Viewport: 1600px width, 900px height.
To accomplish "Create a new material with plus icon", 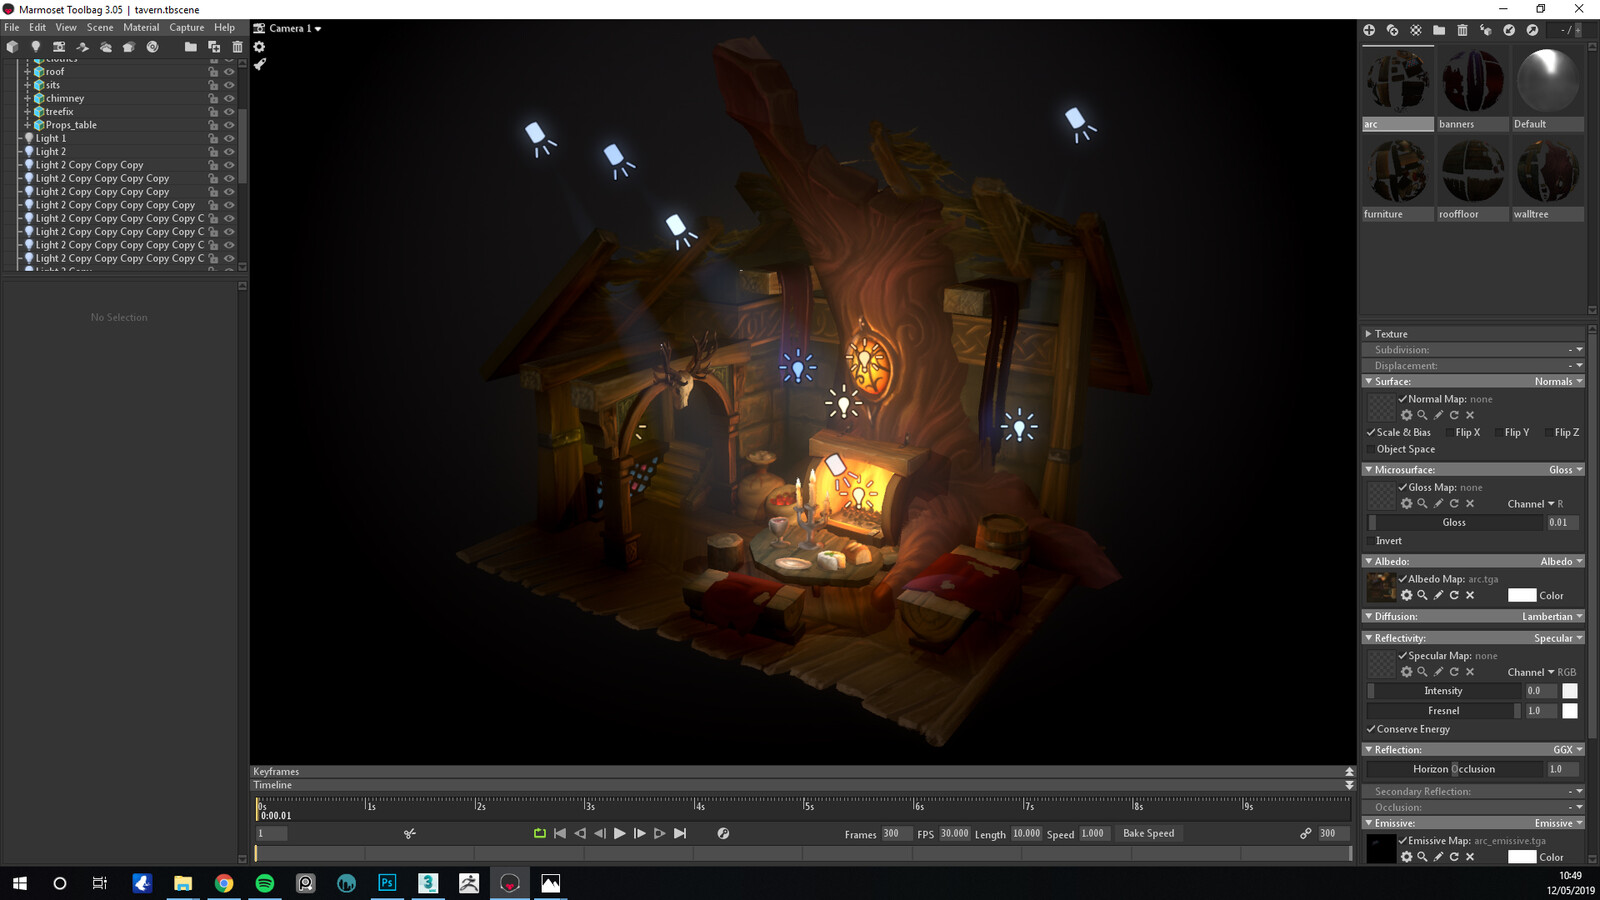I will (x=1369, y=30).
